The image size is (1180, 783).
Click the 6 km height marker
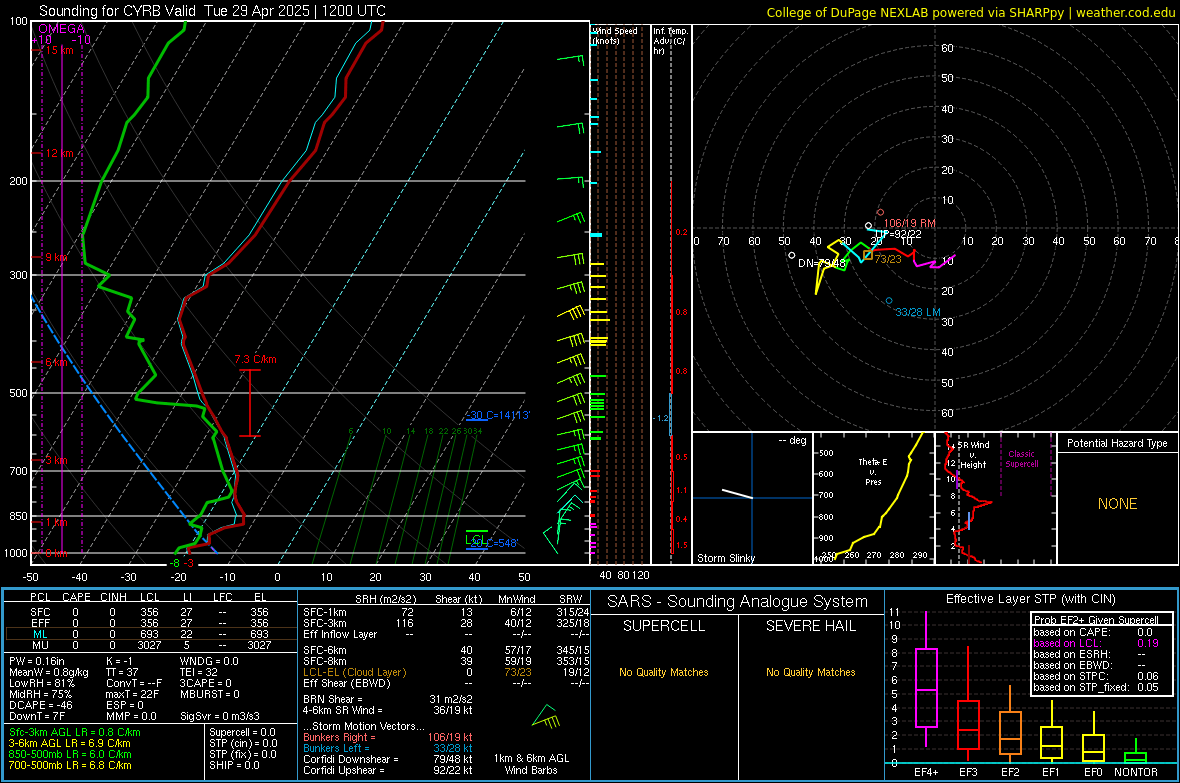pos(56,362)
